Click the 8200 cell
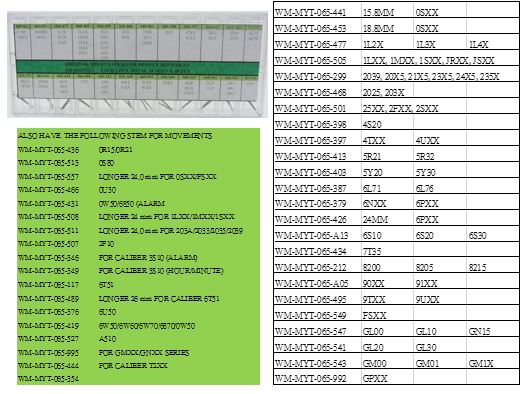Viewport: 525px width, 394px height. [387, 265]
